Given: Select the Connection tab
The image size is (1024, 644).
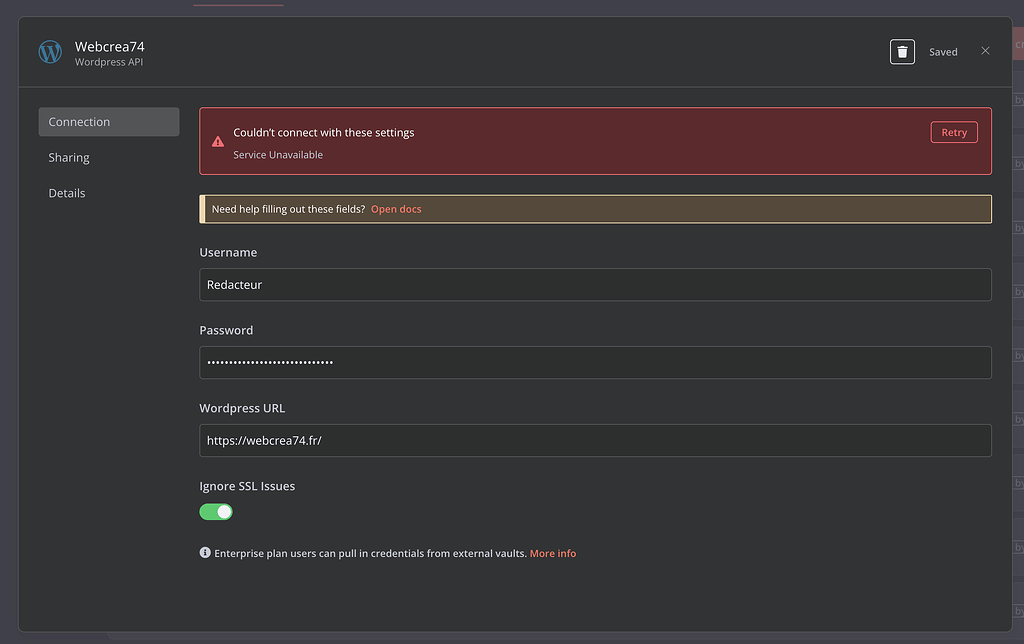Looking at the screenshot, I should point(108,122).
